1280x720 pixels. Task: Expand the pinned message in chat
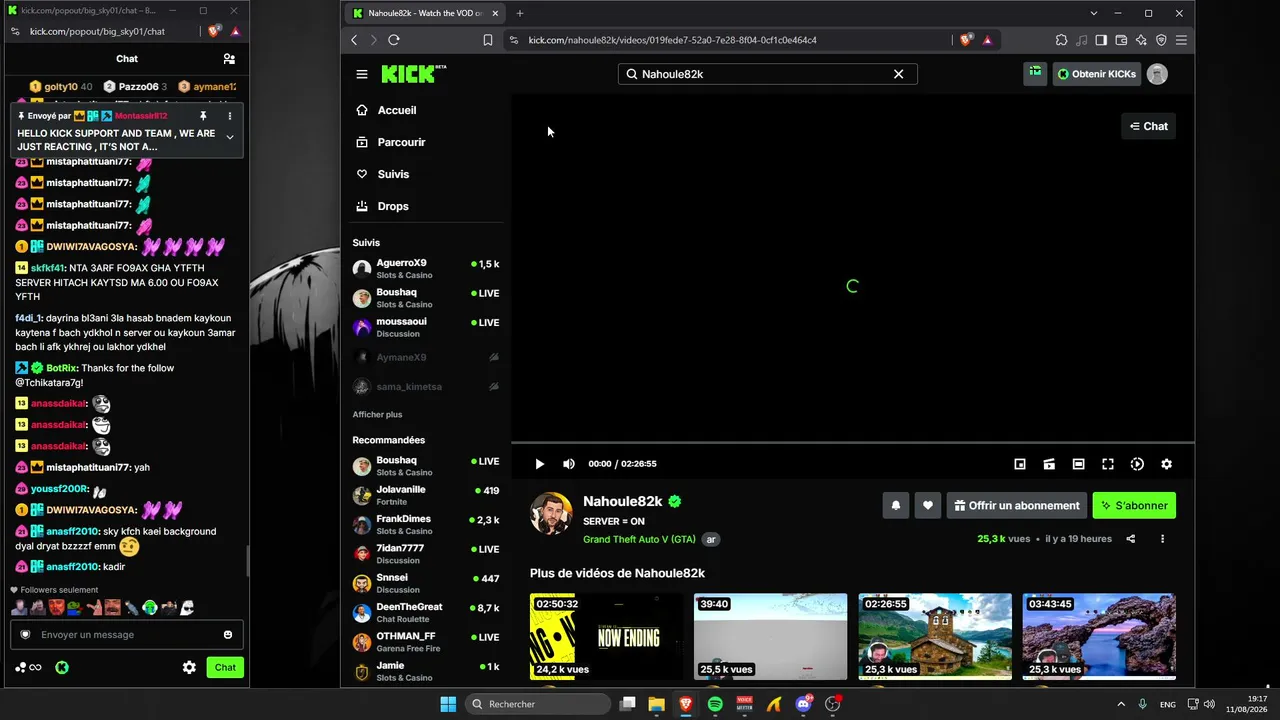(x=230, y=137)
